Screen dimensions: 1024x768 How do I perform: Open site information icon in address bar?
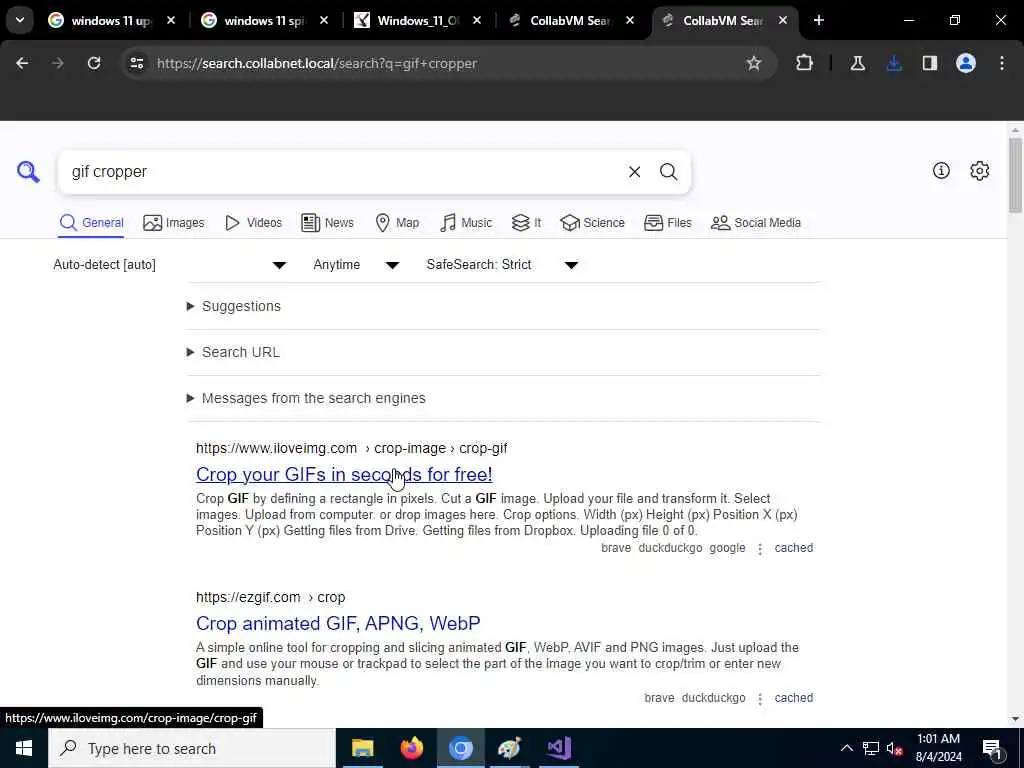(x=137, y=63)
